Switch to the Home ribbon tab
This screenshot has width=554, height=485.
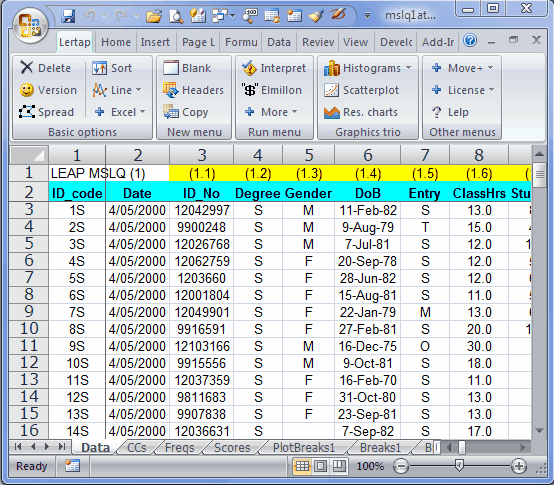pos(116,42)
